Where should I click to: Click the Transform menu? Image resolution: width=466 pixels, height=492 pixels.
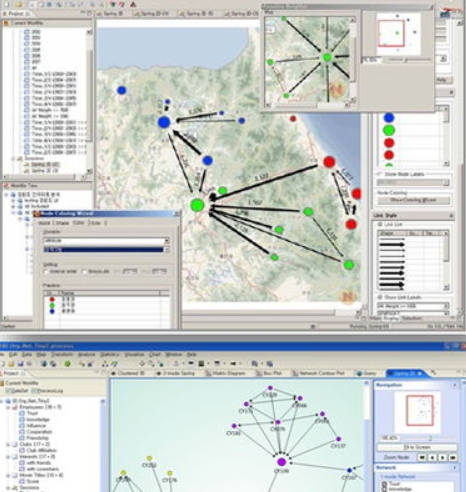(x=62, y=354)
